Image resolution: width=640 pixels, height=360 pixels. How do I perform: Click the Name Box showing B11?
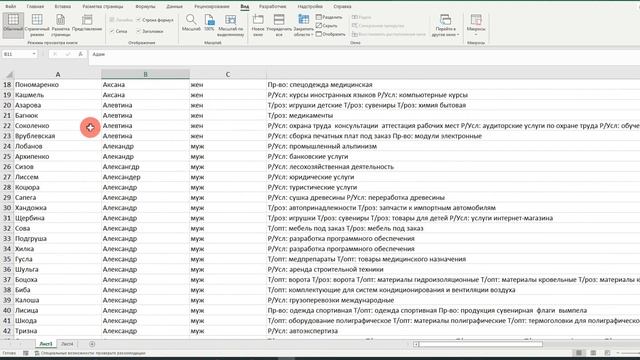click(x=16, y=54)
